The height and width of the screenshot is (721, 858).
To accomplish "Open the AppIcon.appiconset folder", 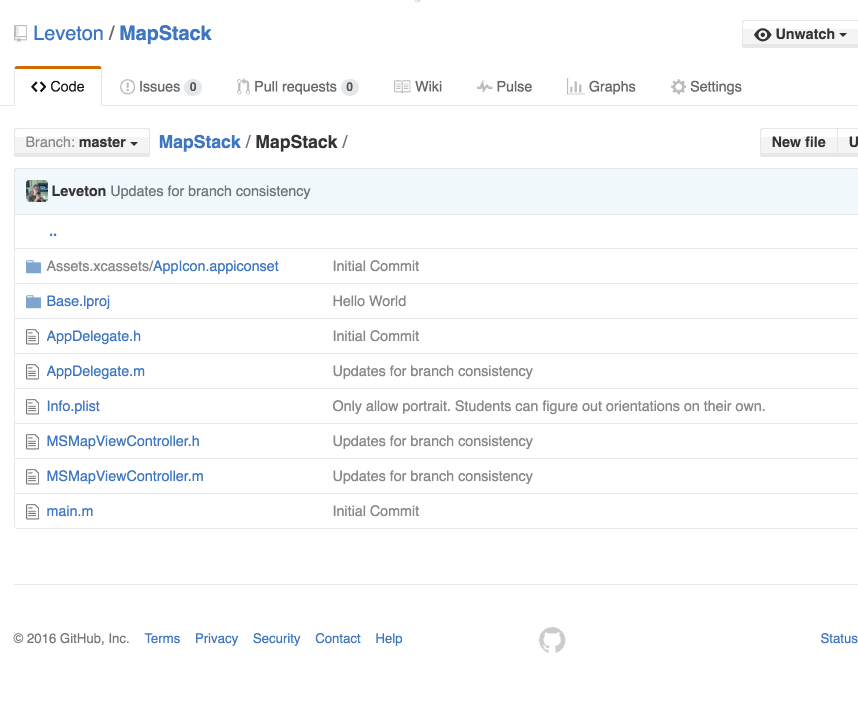I will click(x=216, y=266).
